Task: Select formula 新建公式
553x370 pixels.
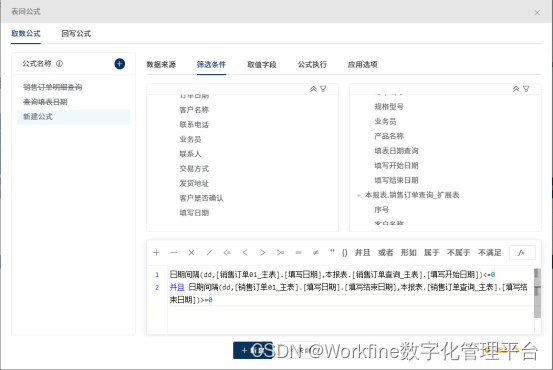Action: (73, 117)
